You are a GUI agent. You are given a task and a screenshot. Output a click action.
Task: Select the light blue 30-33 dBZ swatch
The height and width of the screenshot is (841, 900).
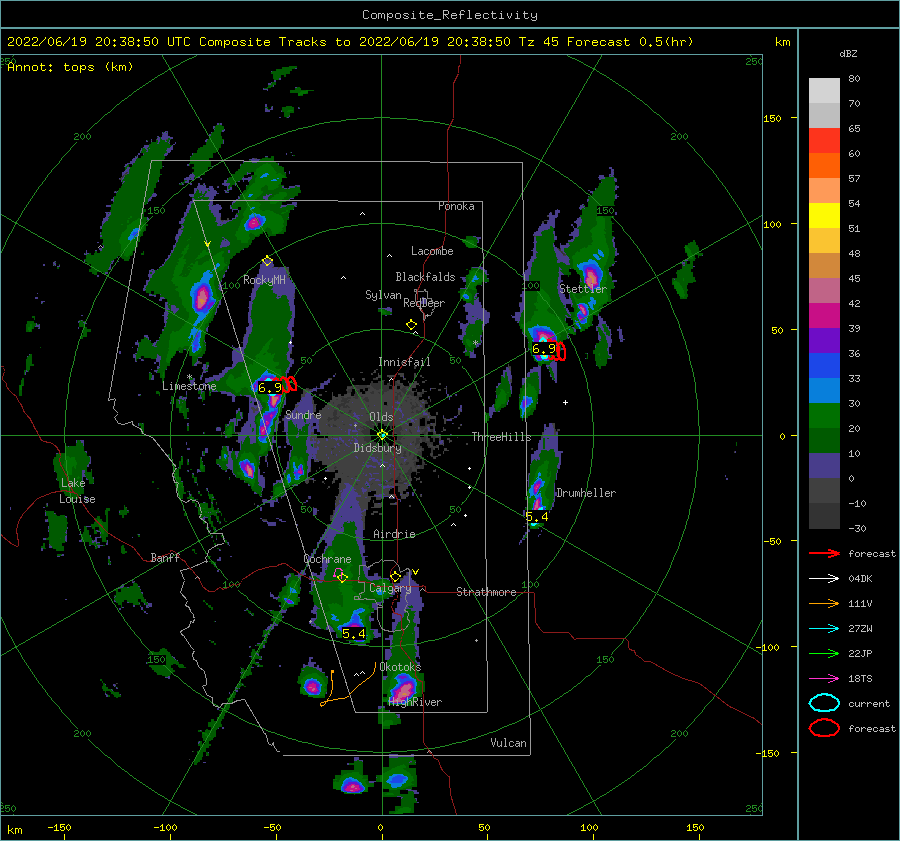(x=824, y=391)
